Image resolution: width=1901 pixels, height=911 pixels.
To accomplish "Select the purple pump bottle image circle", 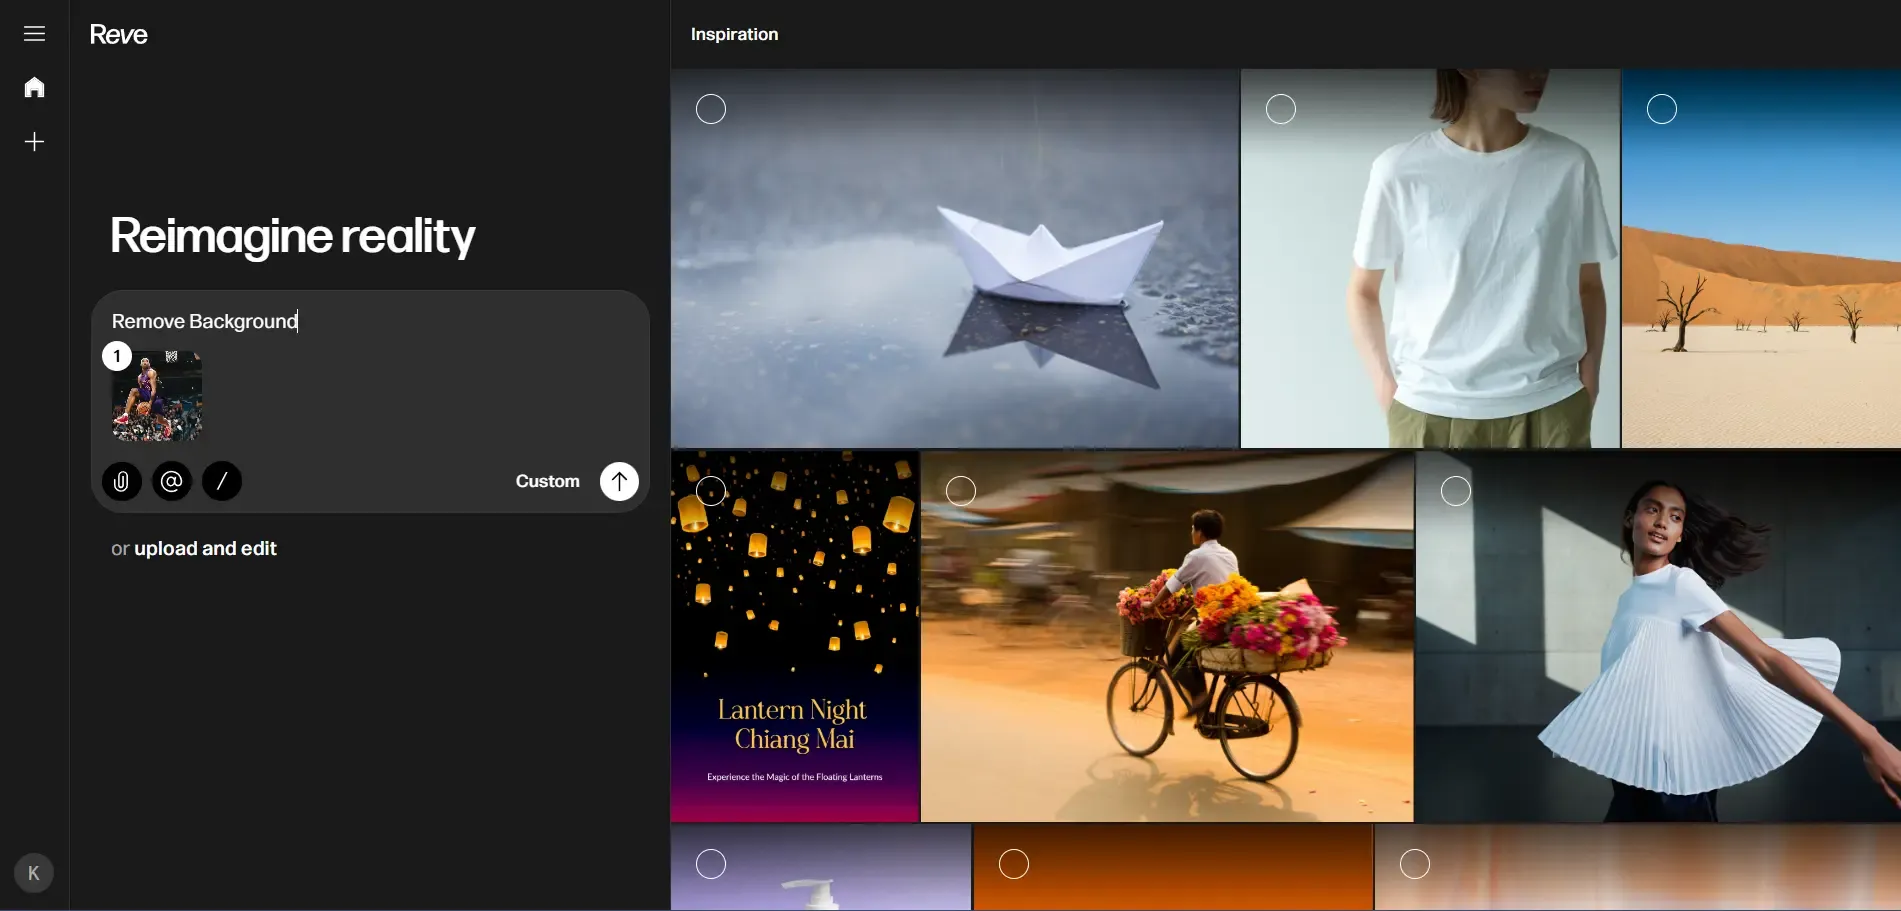I will pyautogui.click(x=711, y=864).
